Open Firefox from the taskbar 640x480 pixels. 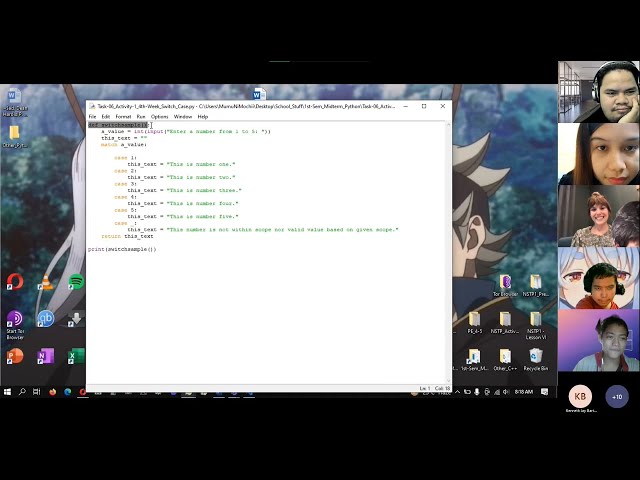click(x=52, y=392)
